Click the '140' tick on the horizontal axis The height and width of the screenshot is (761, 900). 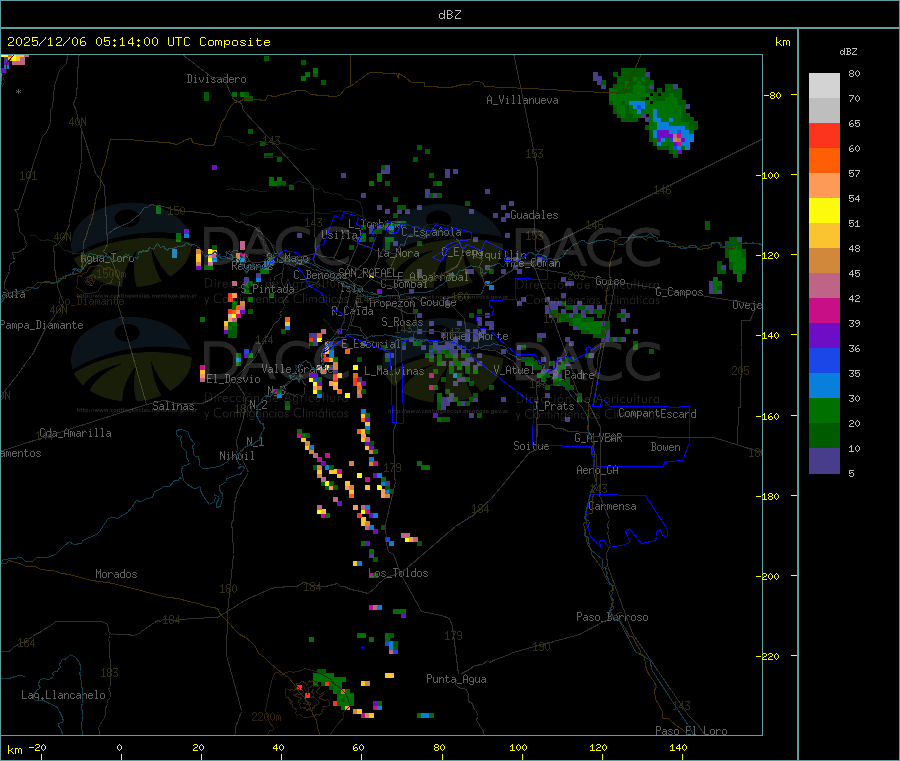tap(678, 748)
